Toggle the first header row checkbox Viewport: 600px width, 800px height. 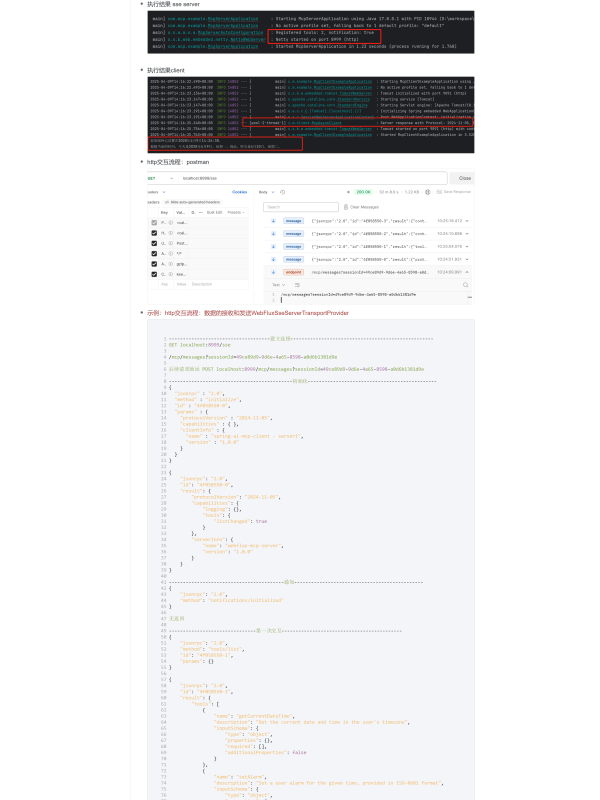click(153, 222)
